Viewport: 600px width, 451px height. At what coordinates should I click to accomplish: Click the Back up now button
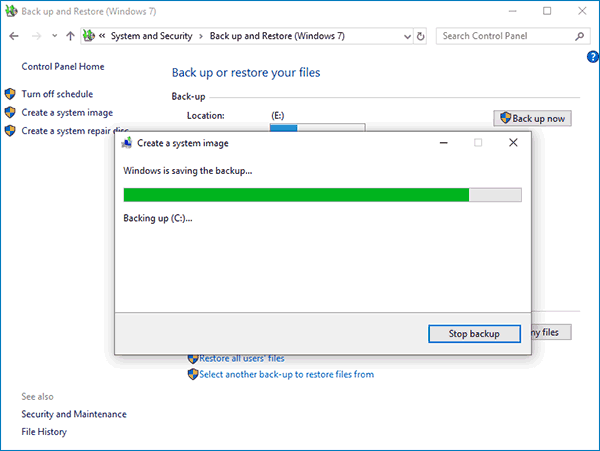point(532,118)
